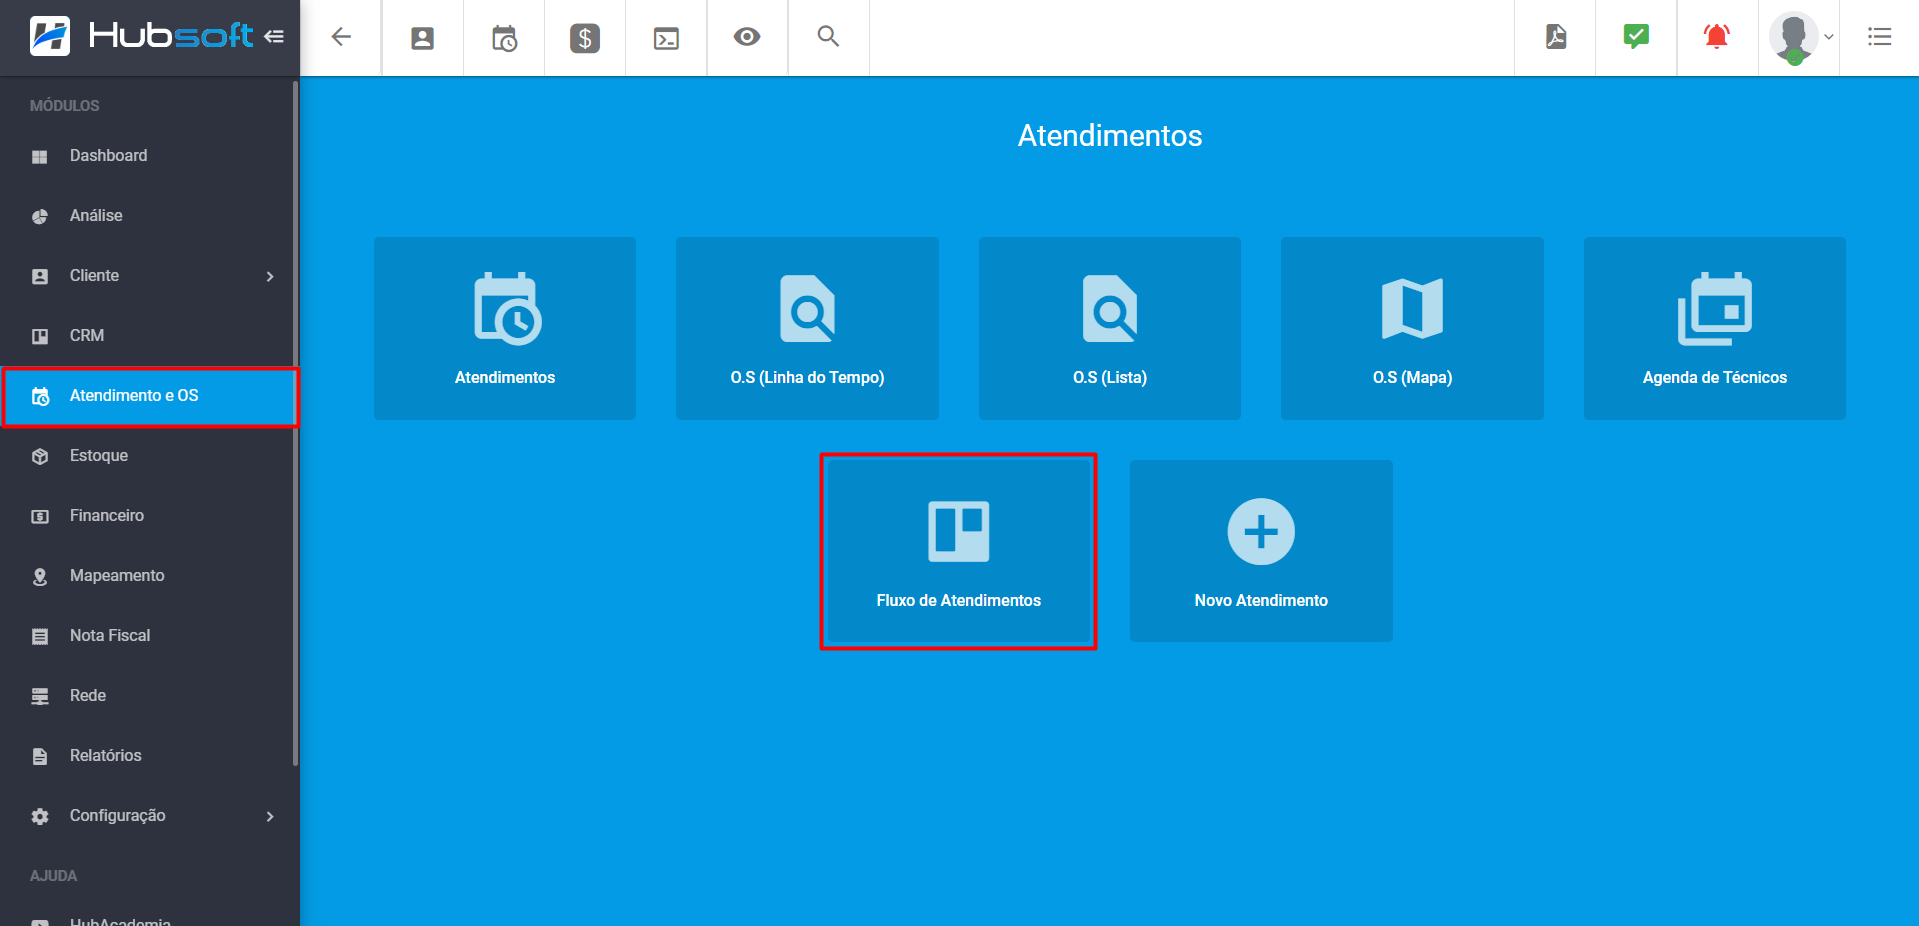Image resolution: width=1919 pixels, height=926 pixels.
Task: Click the Cliente contact icon in sidebar
Action: (x=40, y=277)
